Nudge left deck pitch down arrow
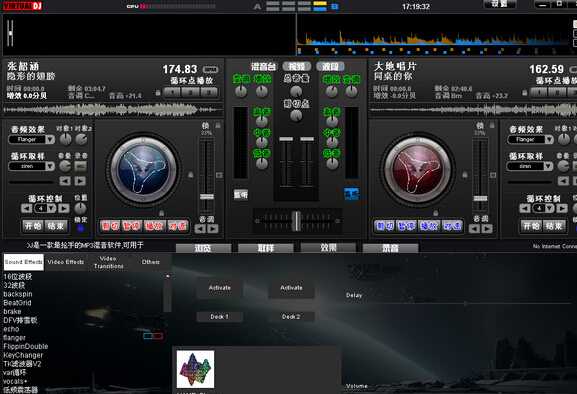 tap(200, 229)
